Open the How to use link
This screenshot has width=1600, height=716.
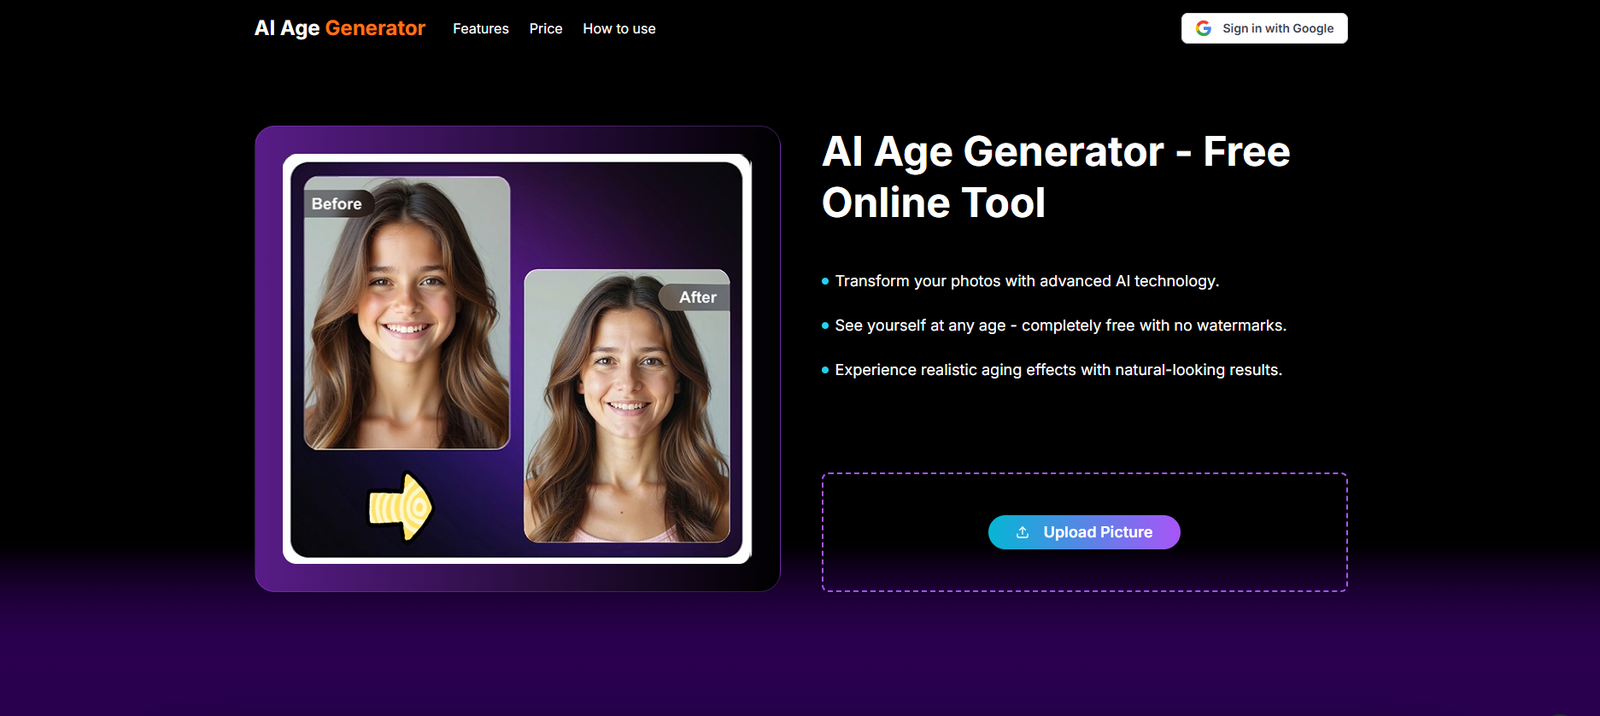click(x=619, y=29)
